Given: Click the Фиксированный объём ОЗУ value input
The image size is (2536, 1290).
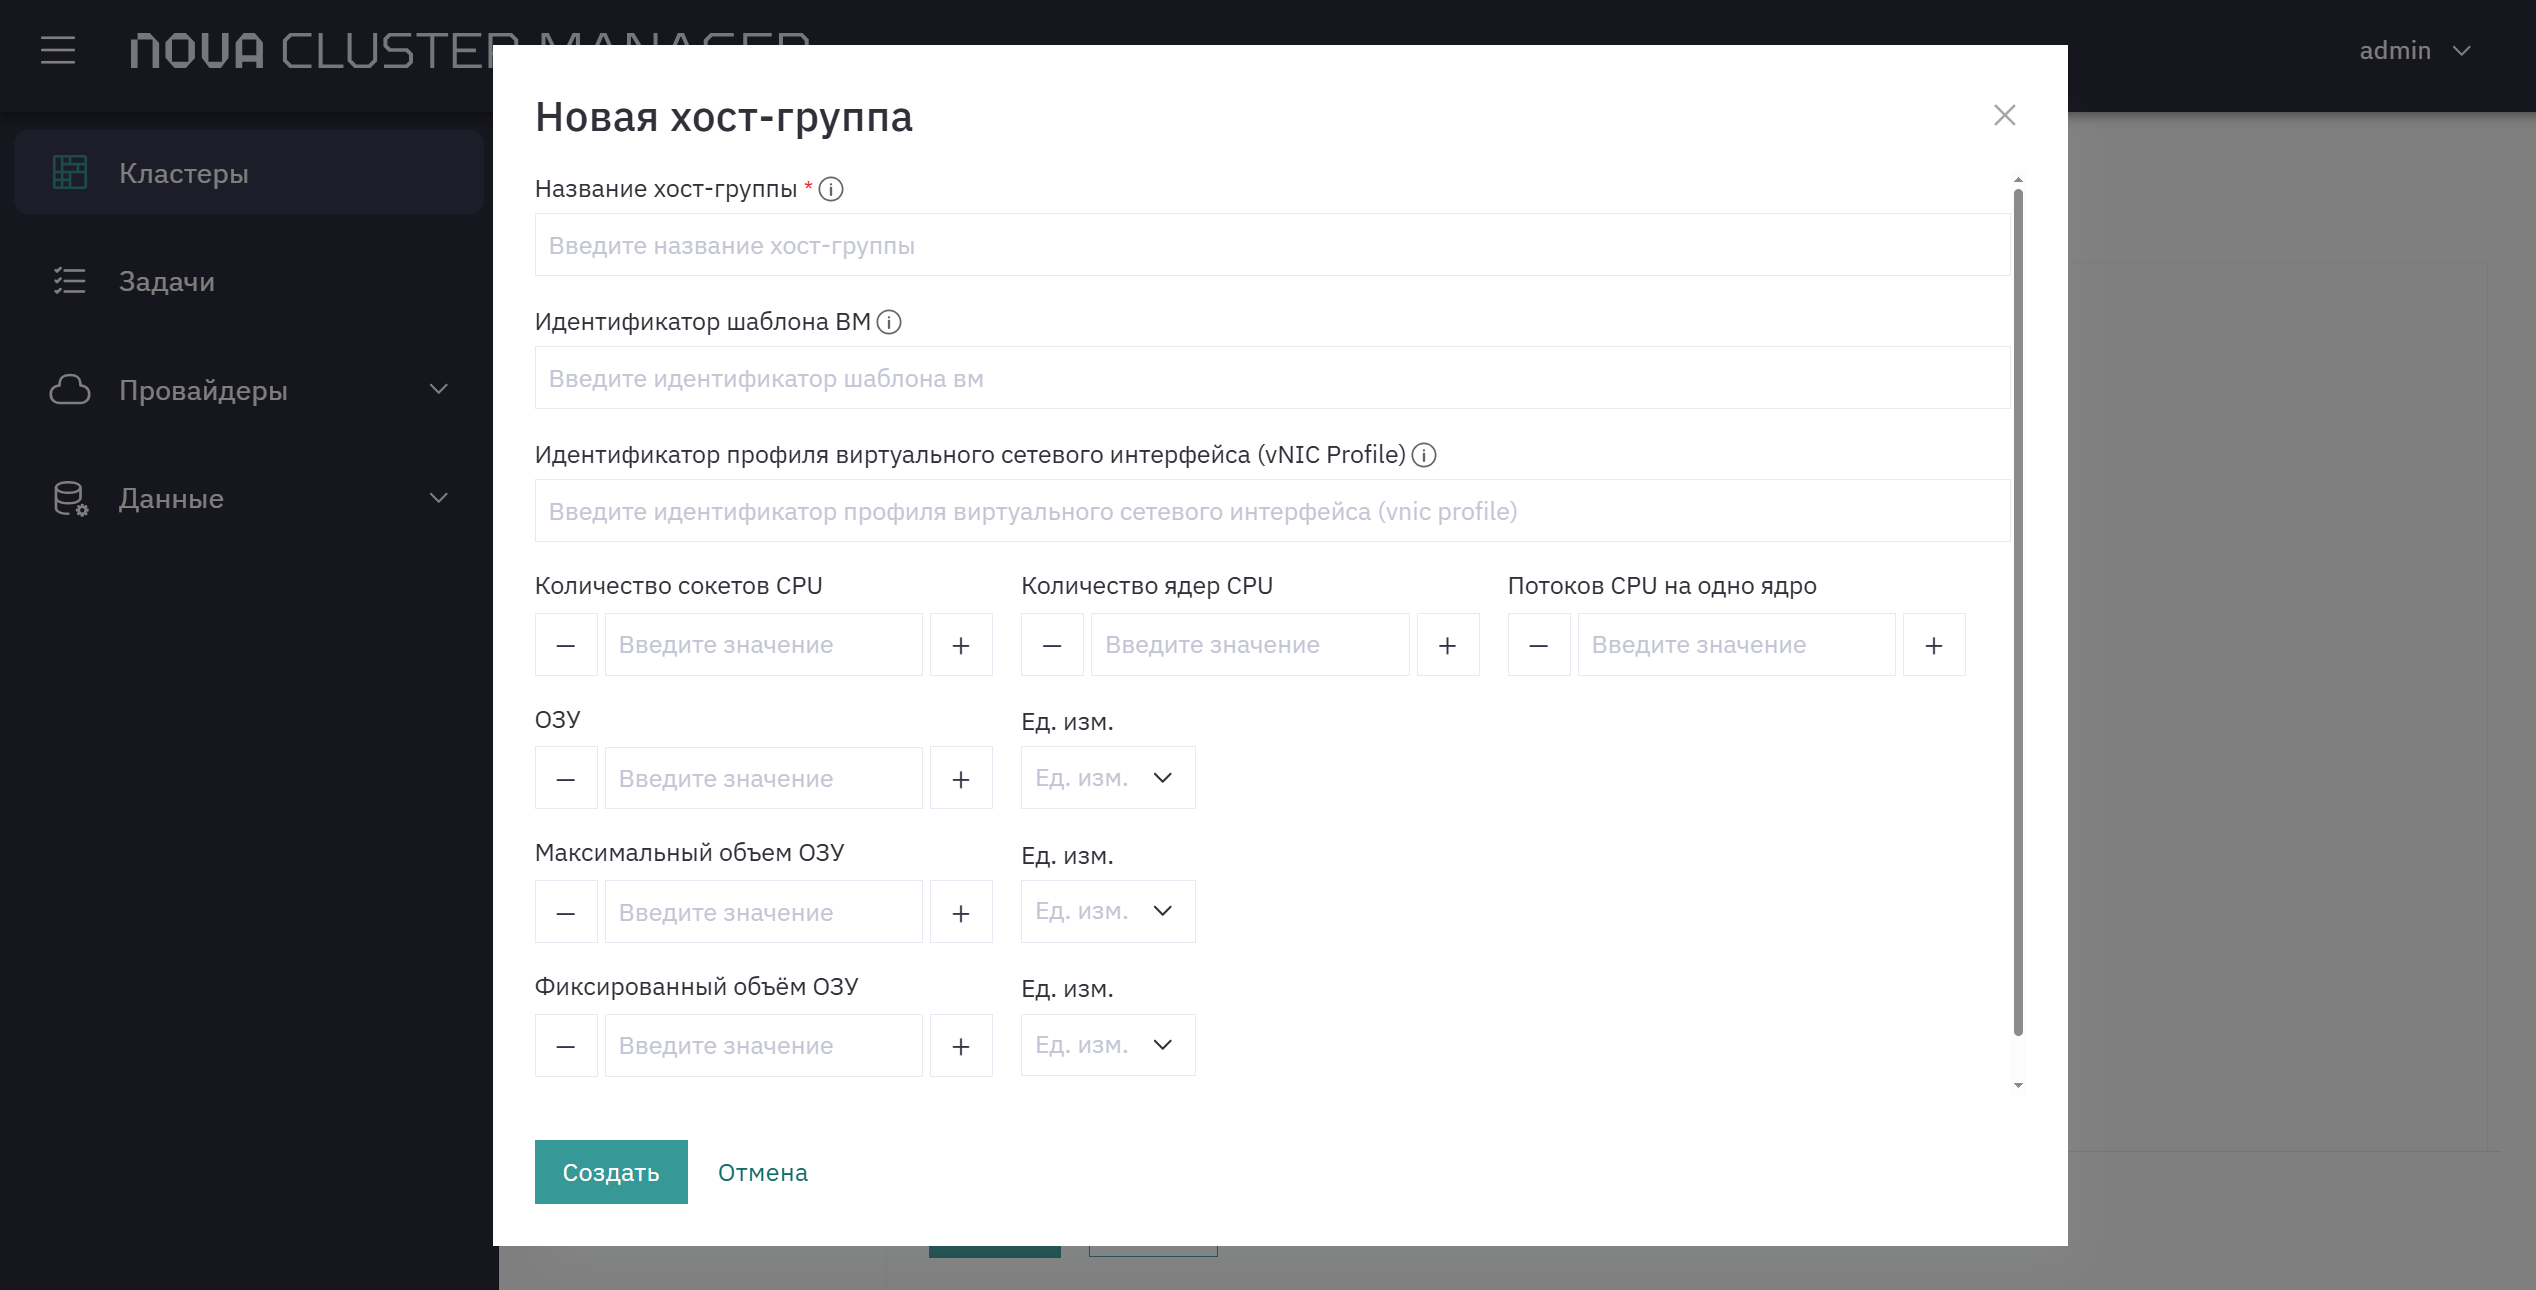Looking at the screenshot, I should pyautogui.click(x=764, y=1045).
